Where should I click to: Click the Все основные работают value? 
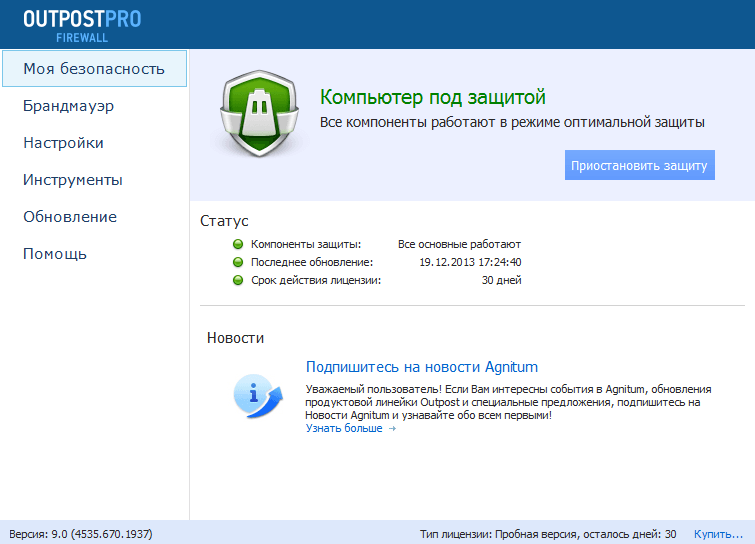click(459, 244)
